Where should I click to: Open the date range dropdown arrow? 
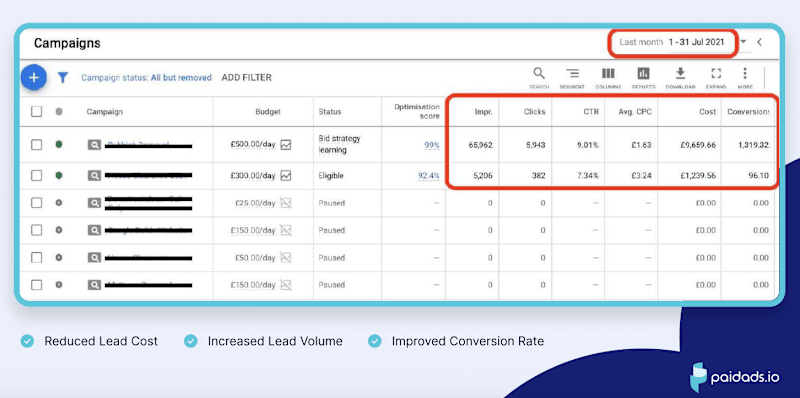[743, 42]
